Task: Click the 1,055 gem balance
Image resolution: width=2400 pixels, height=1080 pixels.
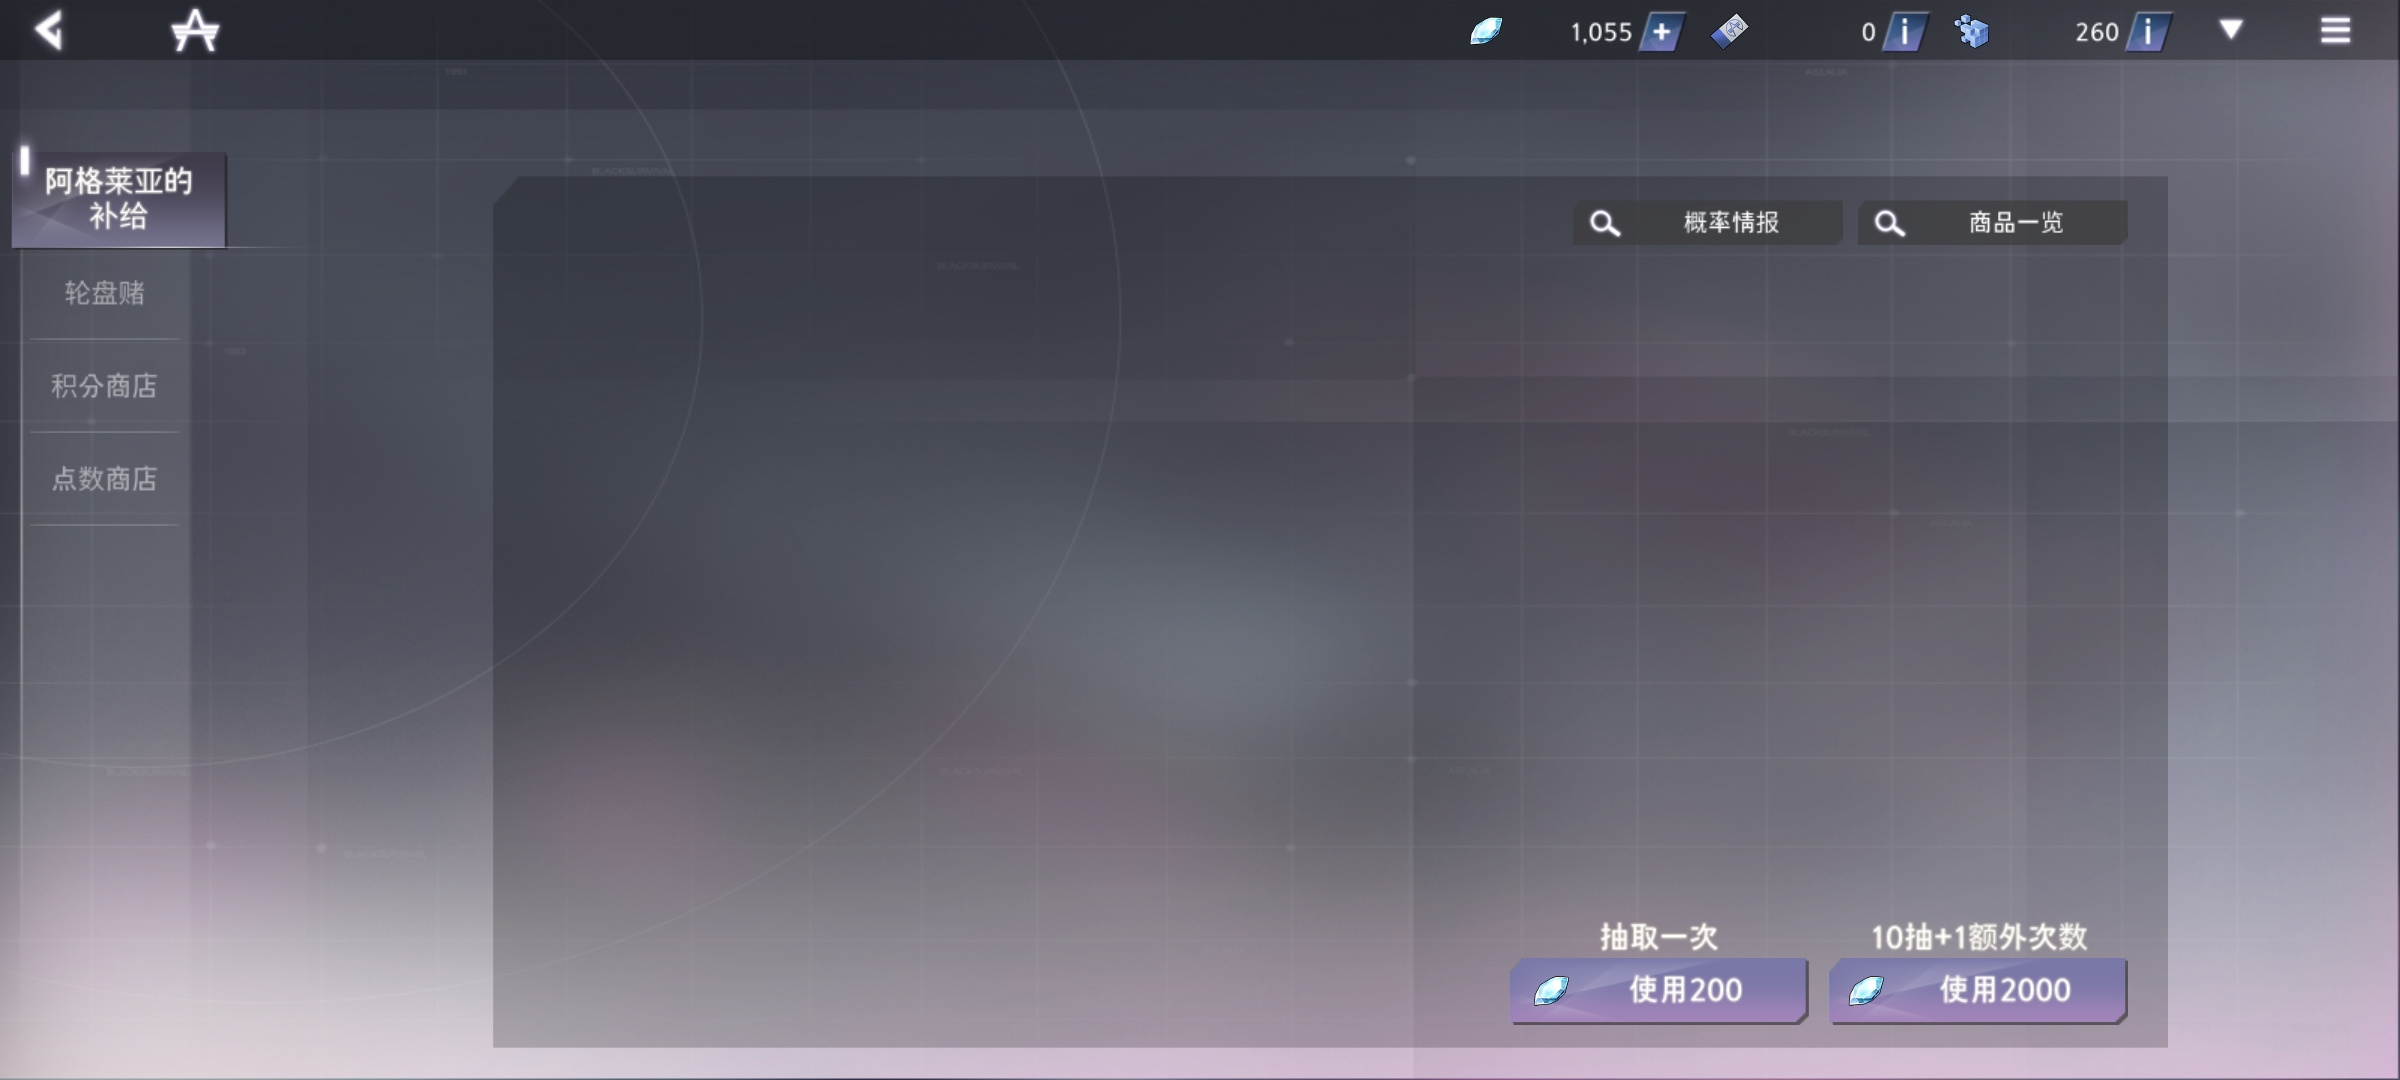Action: click(x=1601, y=32)
